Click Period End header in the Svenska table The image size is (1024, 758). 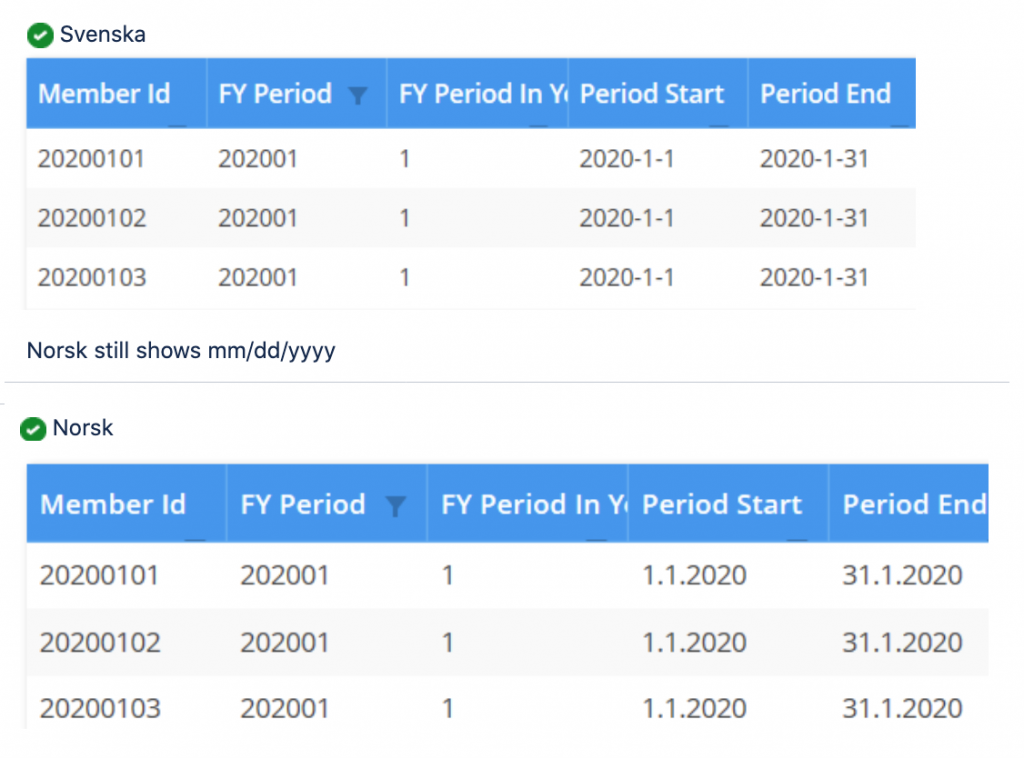825,94
